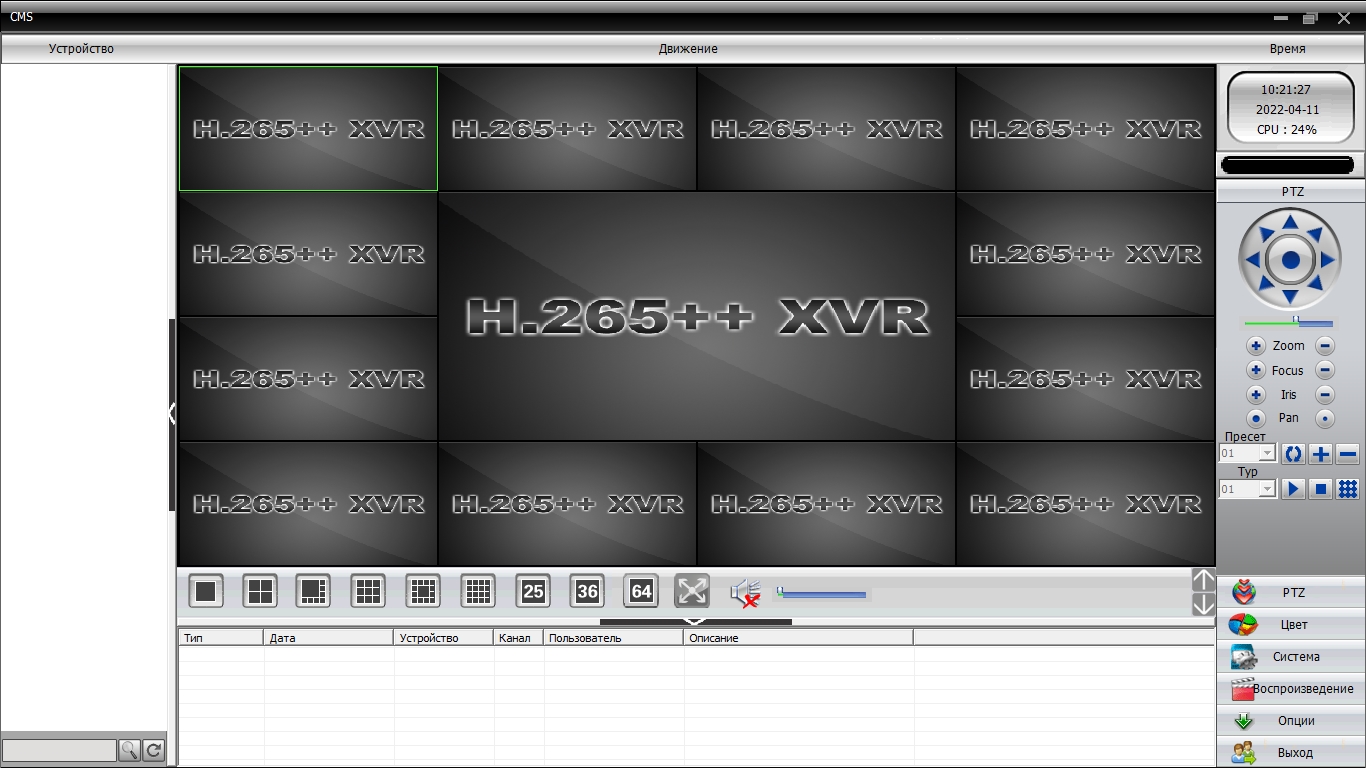Viewport: 1366px width, 768px height.
Task: Pan PTZ camera right
Action: (x=1329, y=260)
